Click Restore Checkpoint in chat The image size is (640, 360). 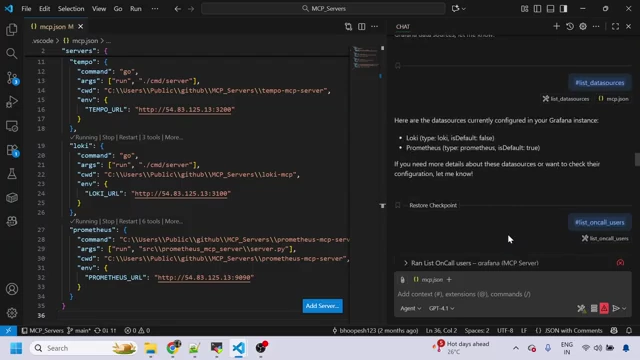tap(433, 205)
